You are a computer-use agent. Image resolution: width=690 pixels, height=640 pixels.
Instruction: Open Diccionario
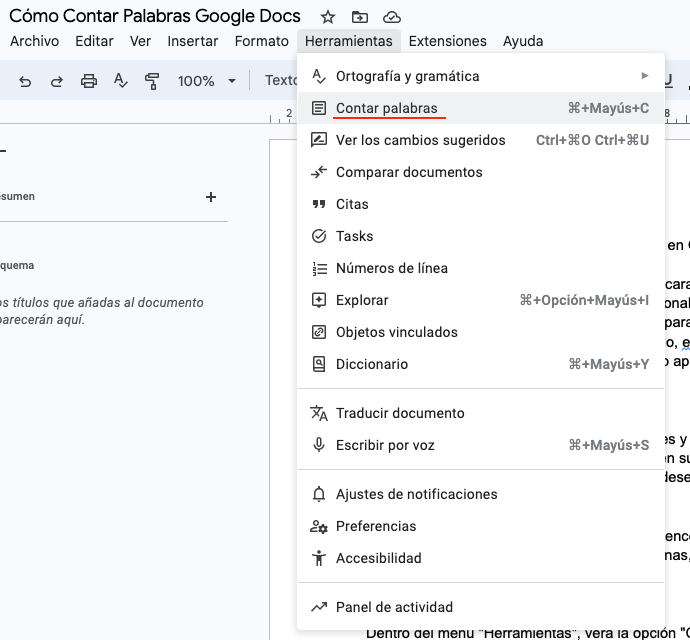481,364
